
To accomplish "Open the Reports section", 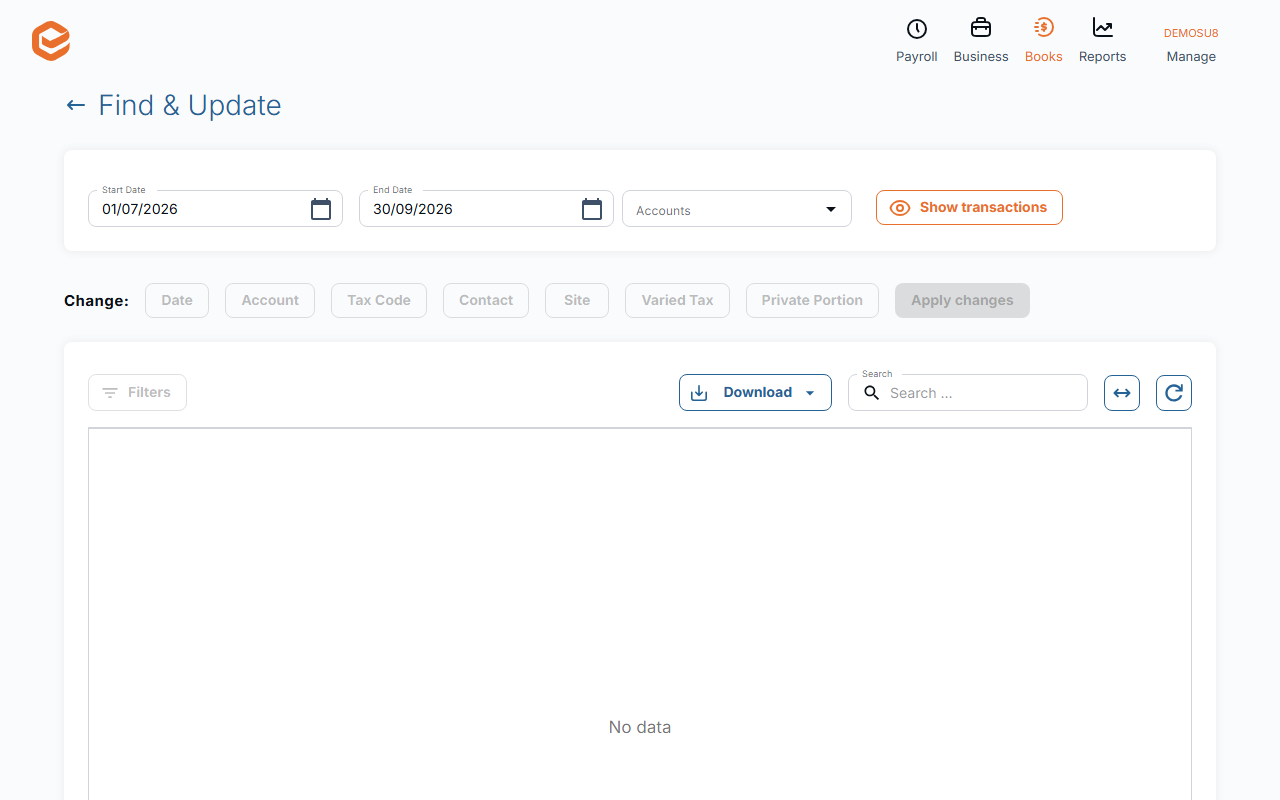I will (x=1103, y=41).
